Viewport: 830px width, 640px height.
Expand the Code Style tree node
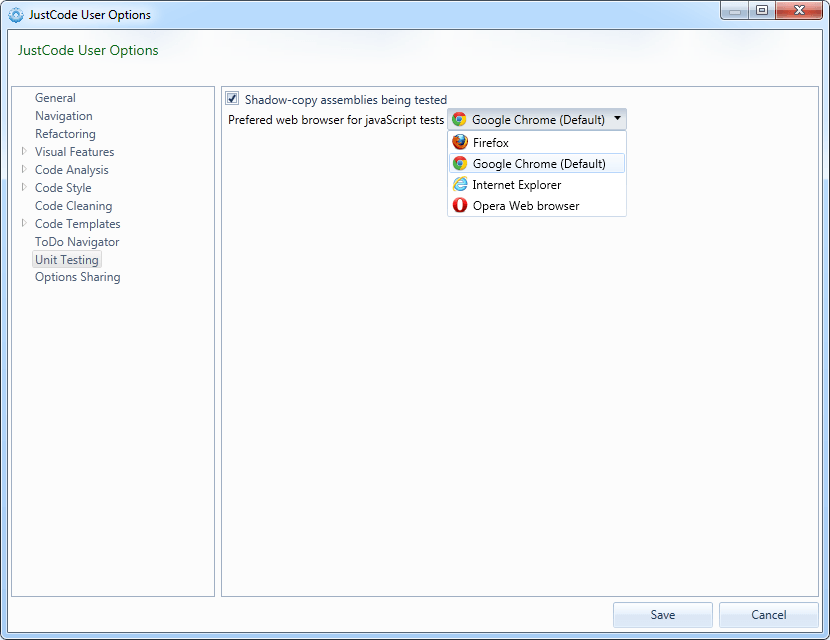tap(24, 187)
